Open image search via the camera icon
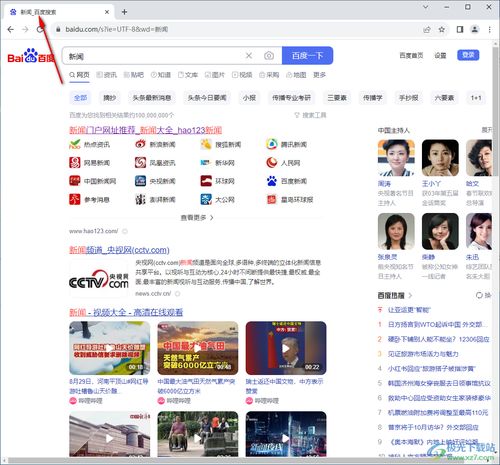Viewport: 500px width, 465px height. coord(269,56)
